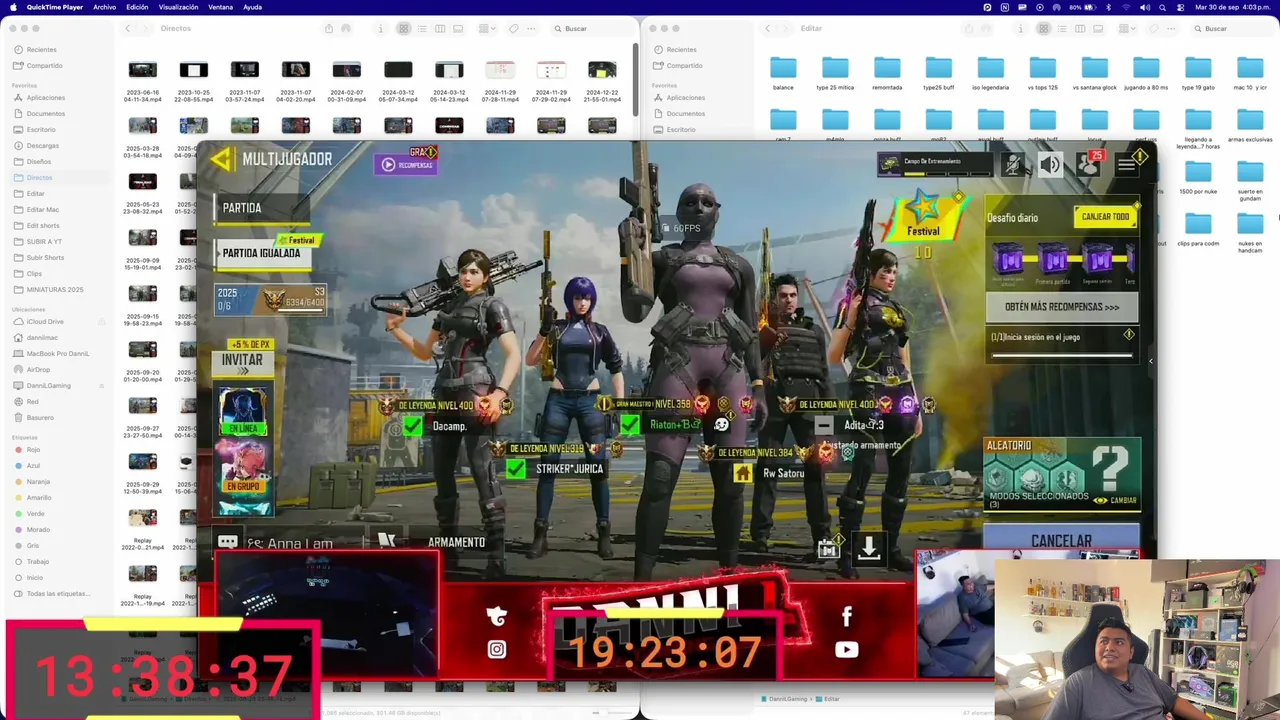Click the Canjear Todo button
The image size is (1280, 720).
coord(1105,217)
